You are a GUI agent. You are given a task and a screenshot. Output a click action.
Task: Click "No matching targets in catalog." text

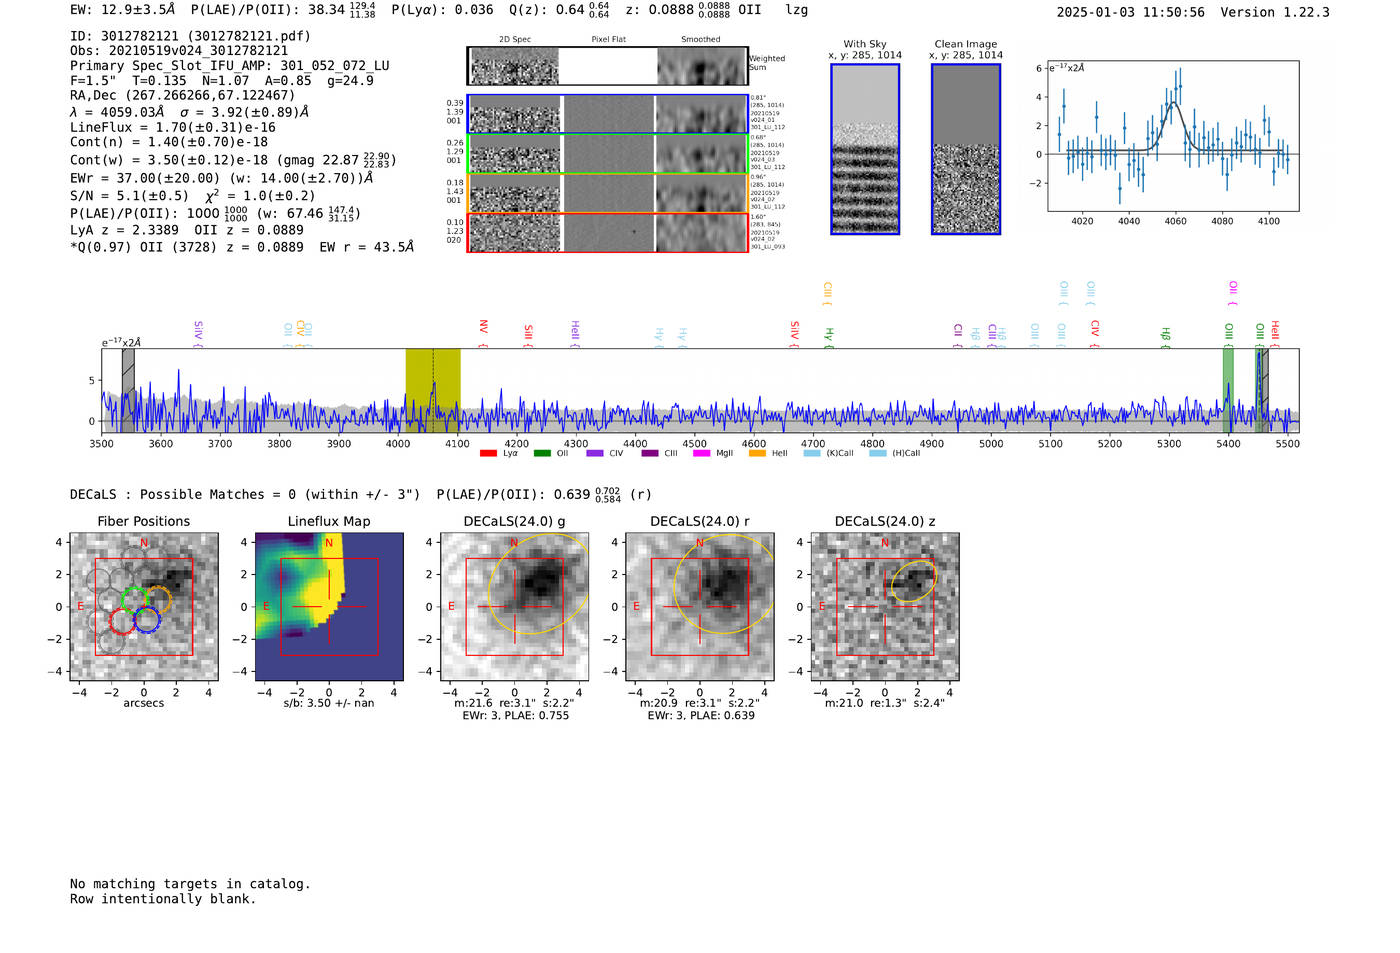[190, 884]
